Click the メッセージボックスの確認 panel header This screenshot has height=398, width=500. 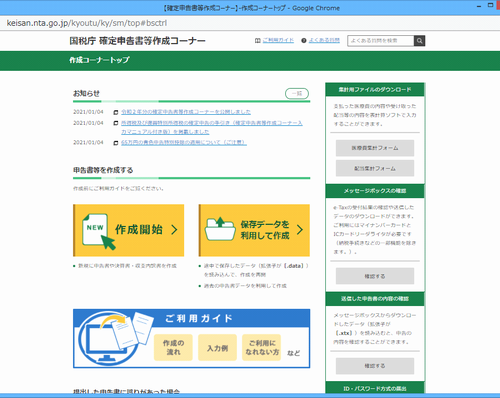(x=375, y=191)
